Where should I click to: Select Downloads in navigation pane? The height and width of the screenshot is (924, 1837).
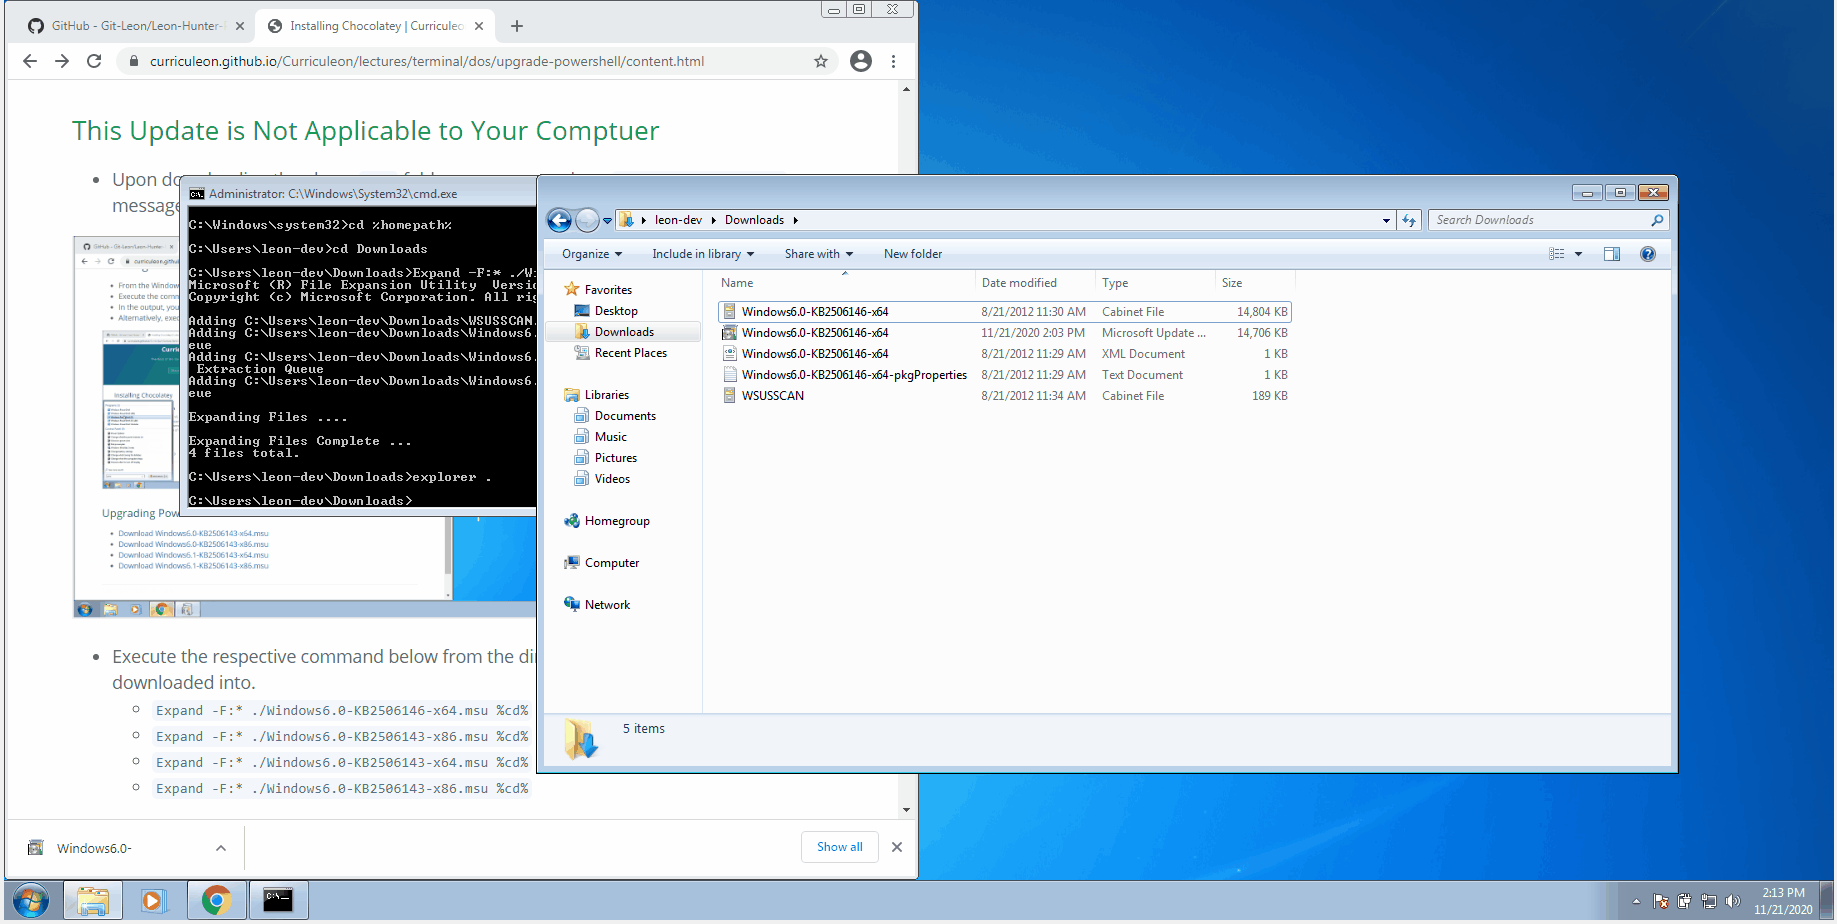click(624, 332)
